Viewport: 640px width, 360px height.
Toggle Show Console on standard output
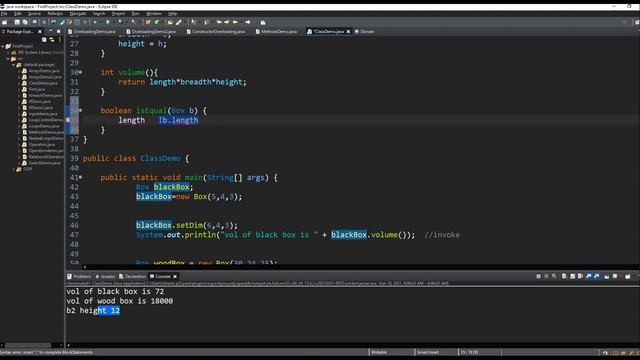588,276
